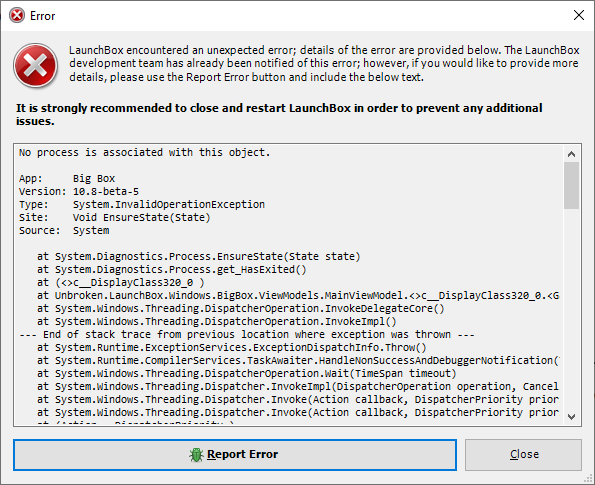595x485 pixels.
Task: Click the 'Type: System.InvalidOperationException' line
Action: click(x=142, y=205)
